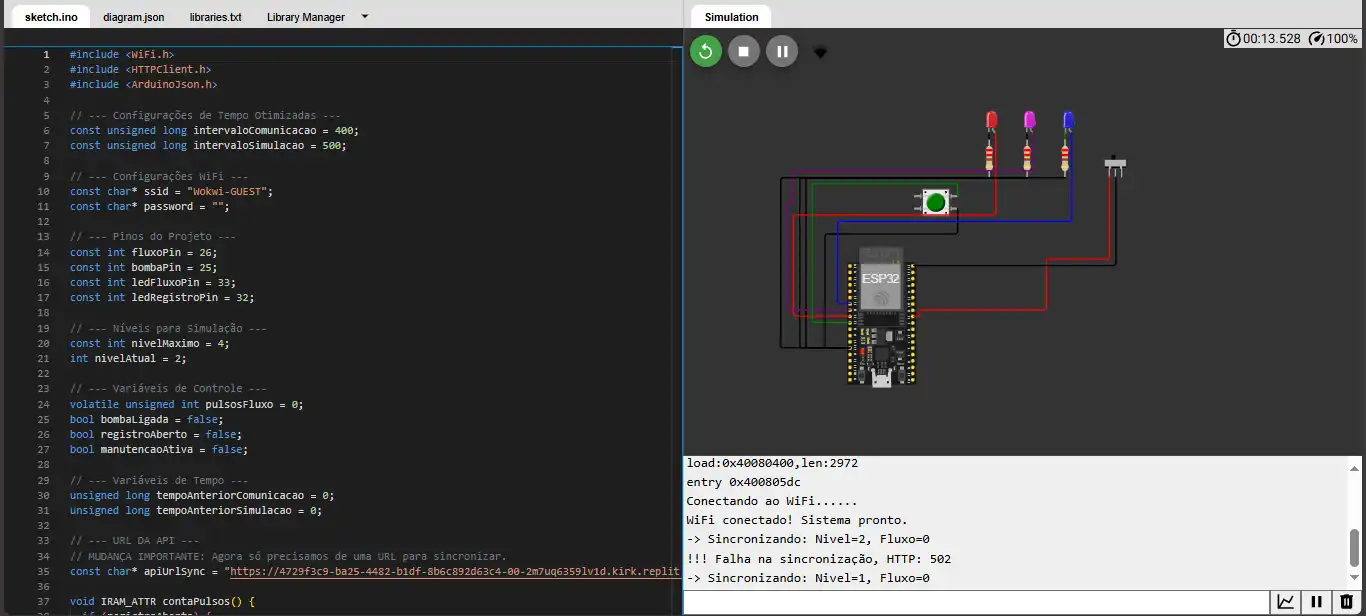The width and height of the screenshot is (1366, 616).
Task: Click the intervaloComunicacao = 400 line
Action: 214,130
